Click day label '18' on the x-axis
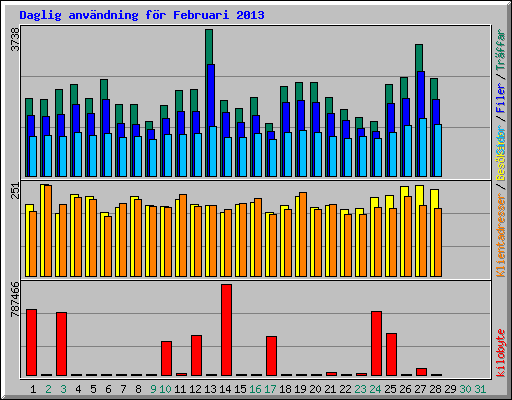Viewport: 512px width, 400px height. 285,389
